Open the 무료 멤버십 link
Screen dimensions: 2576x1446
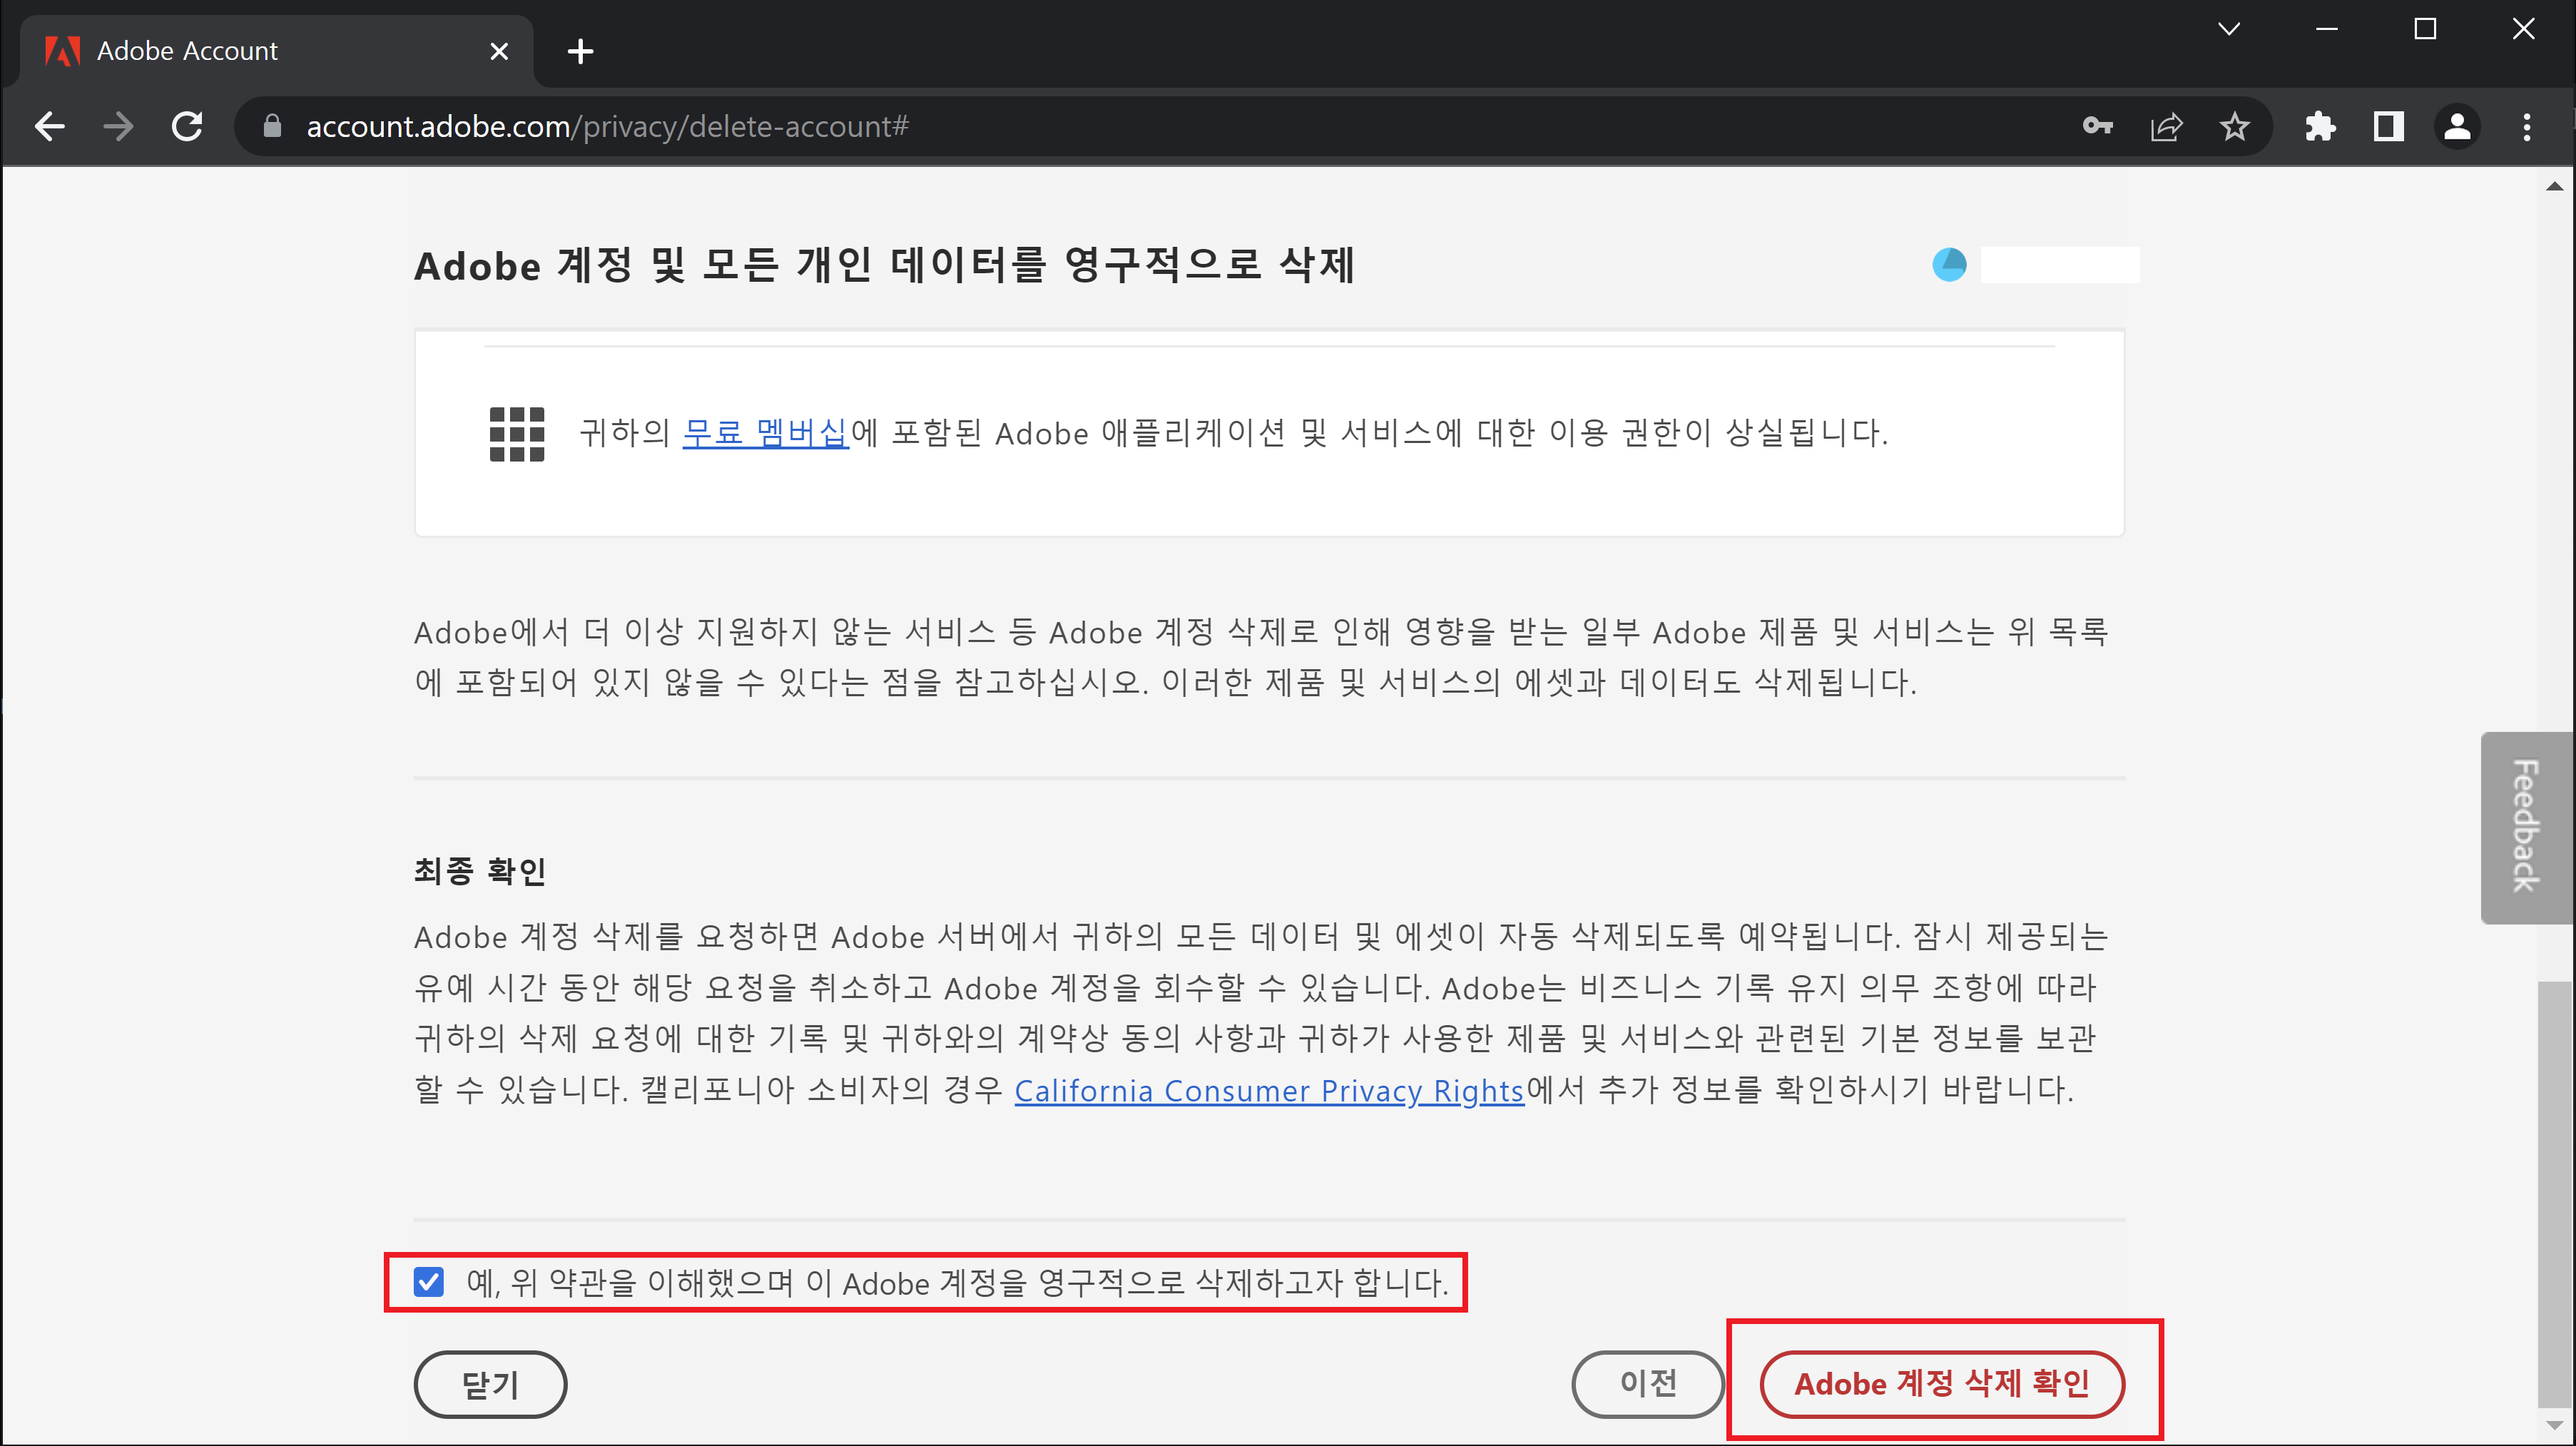(765, 433)
